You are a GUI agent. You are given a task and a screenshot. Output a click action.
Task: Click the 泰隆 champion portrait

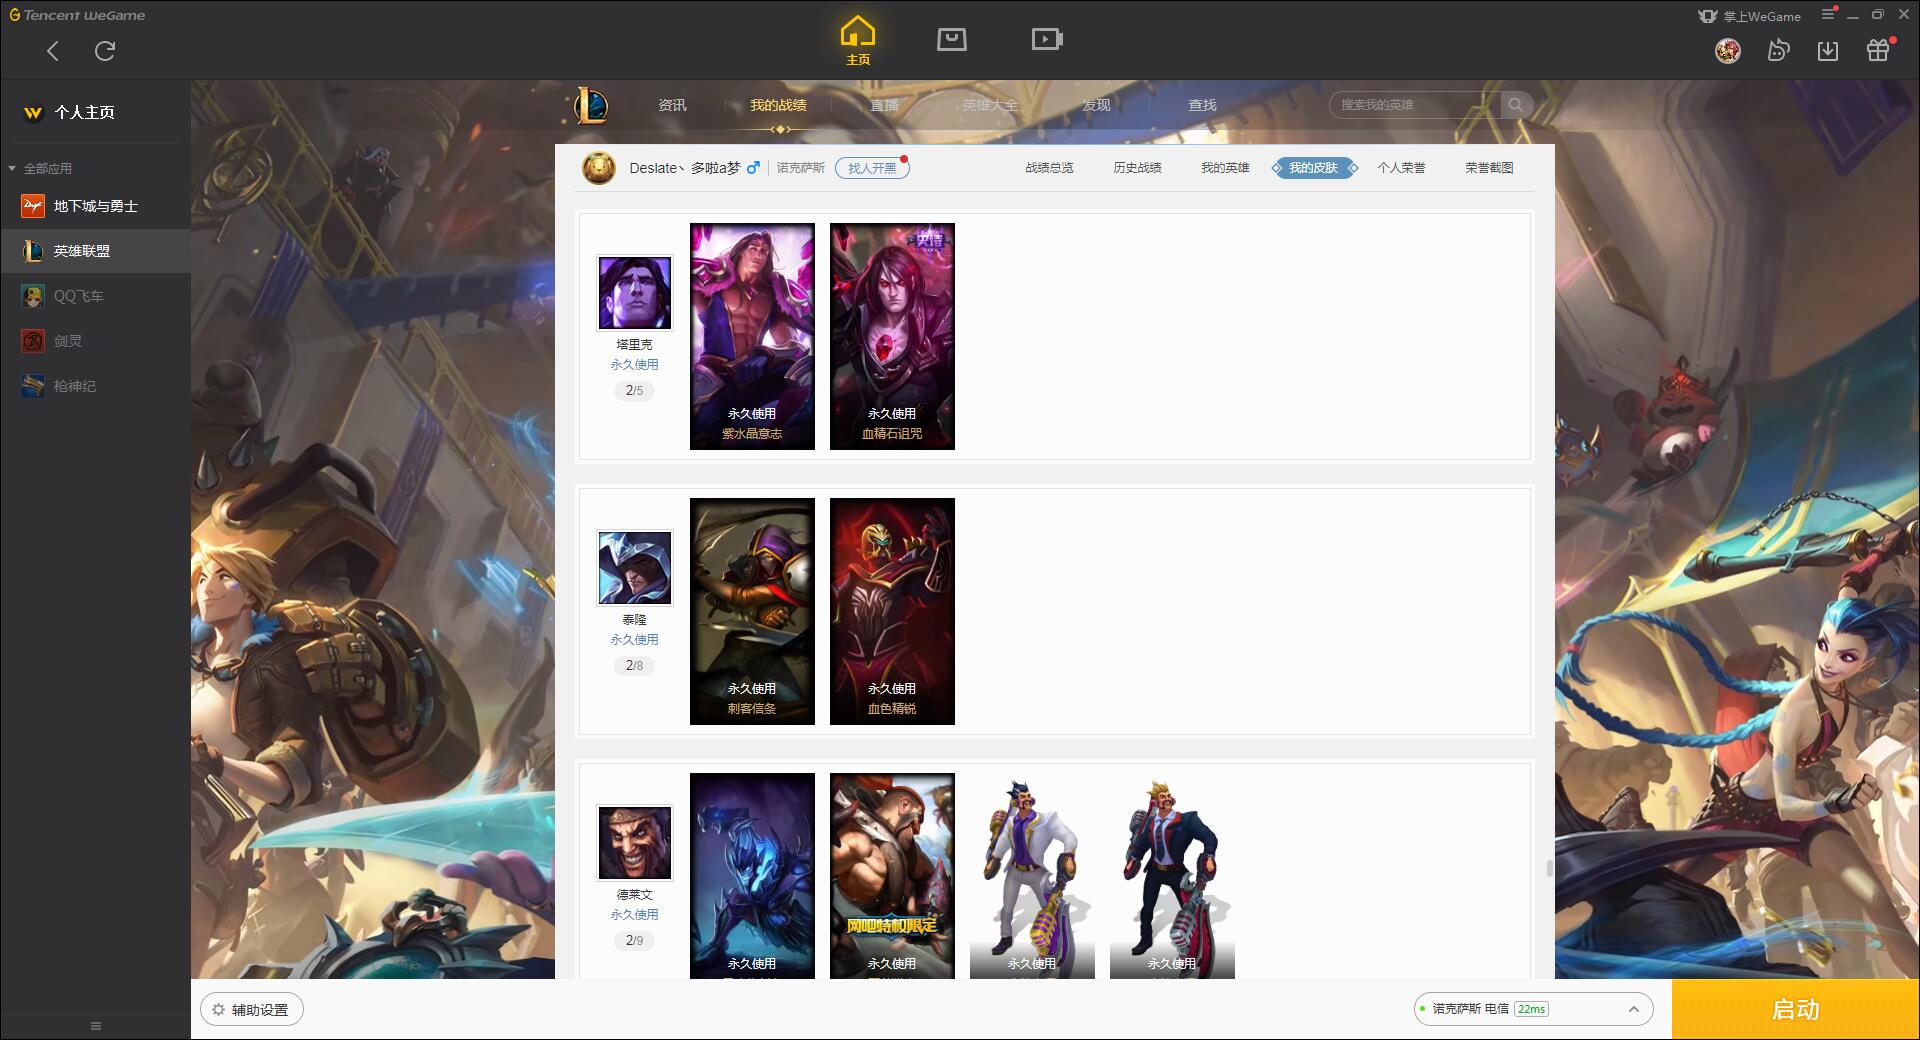tap(634, 567)
